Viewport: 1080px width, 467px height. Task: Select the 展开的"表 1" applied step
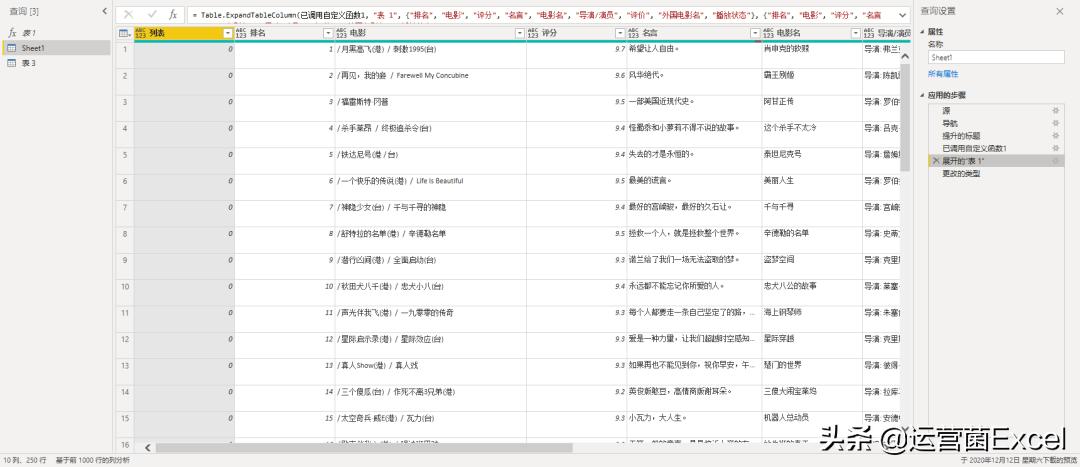point(996,160)
